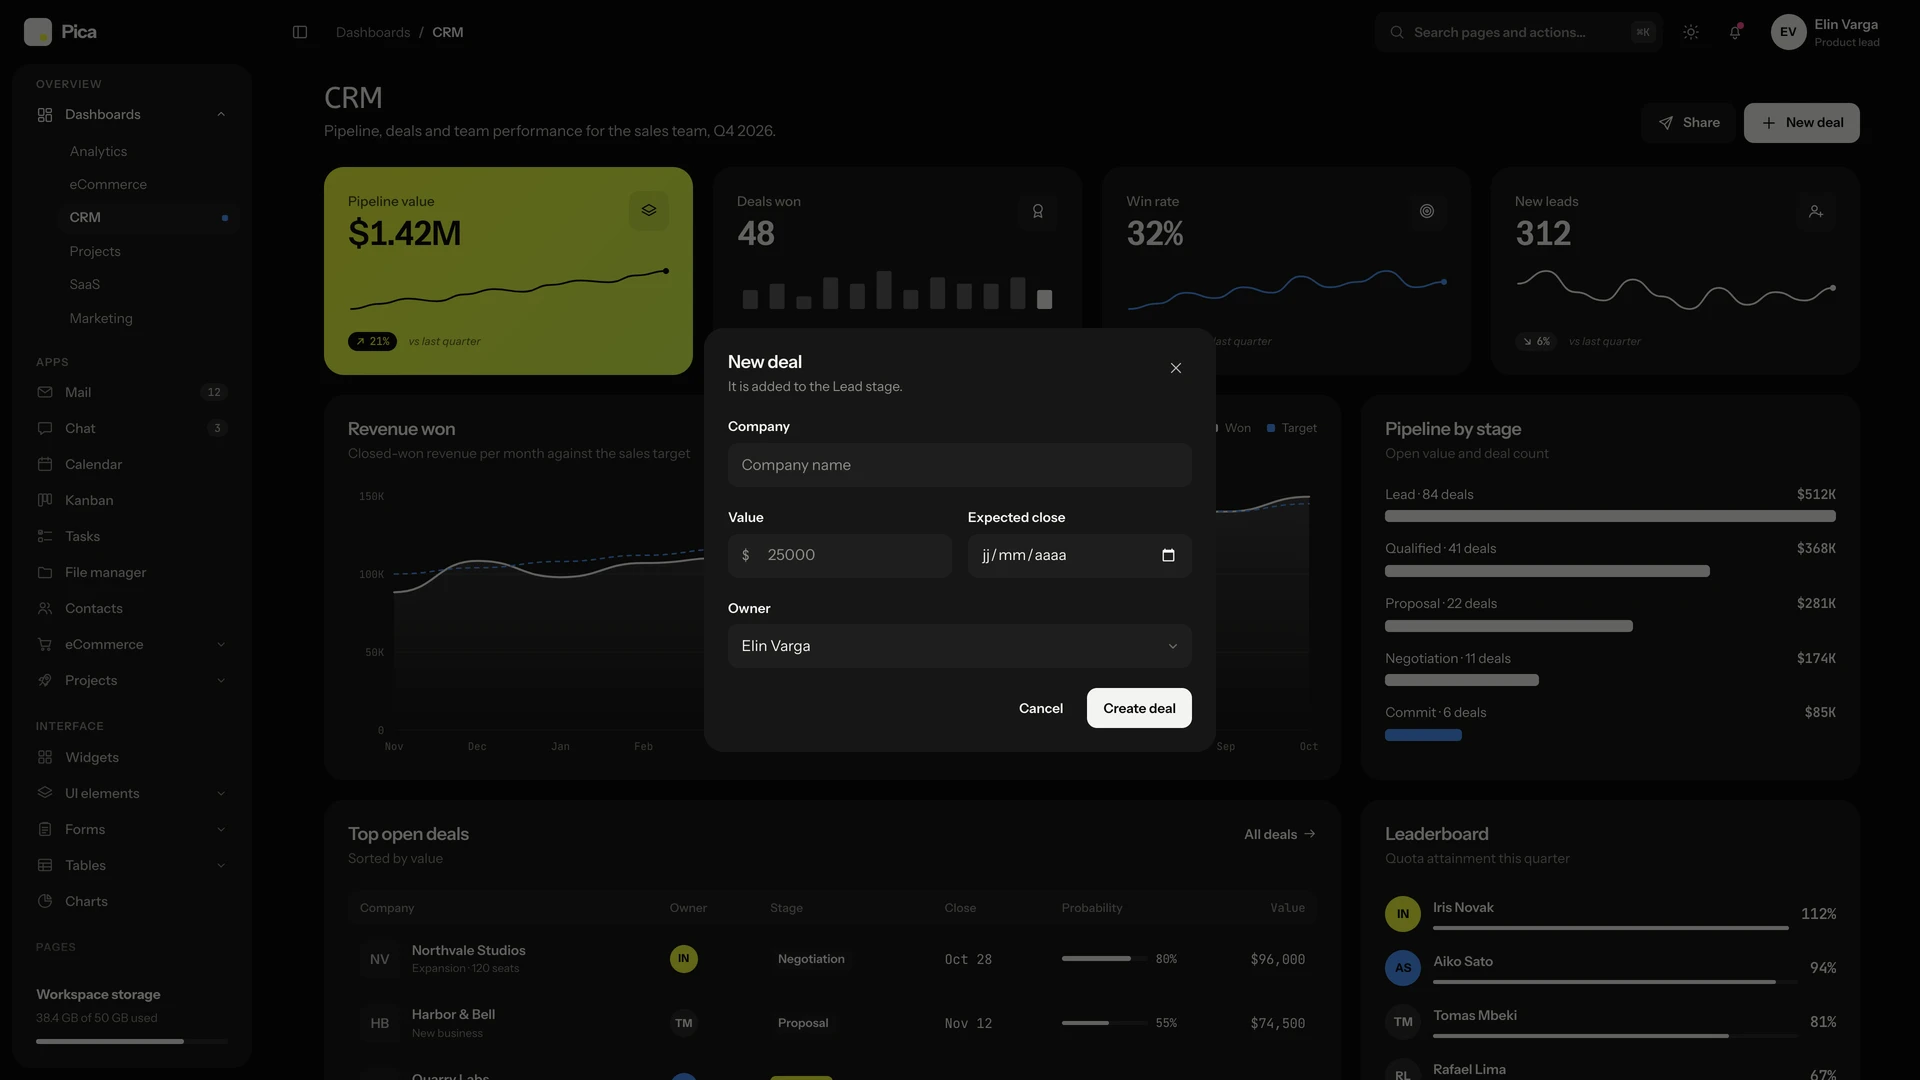This screenshot has height=1080, width=1920.
Task: Click the Tables icon in sidebar
Action: [45, 865]
